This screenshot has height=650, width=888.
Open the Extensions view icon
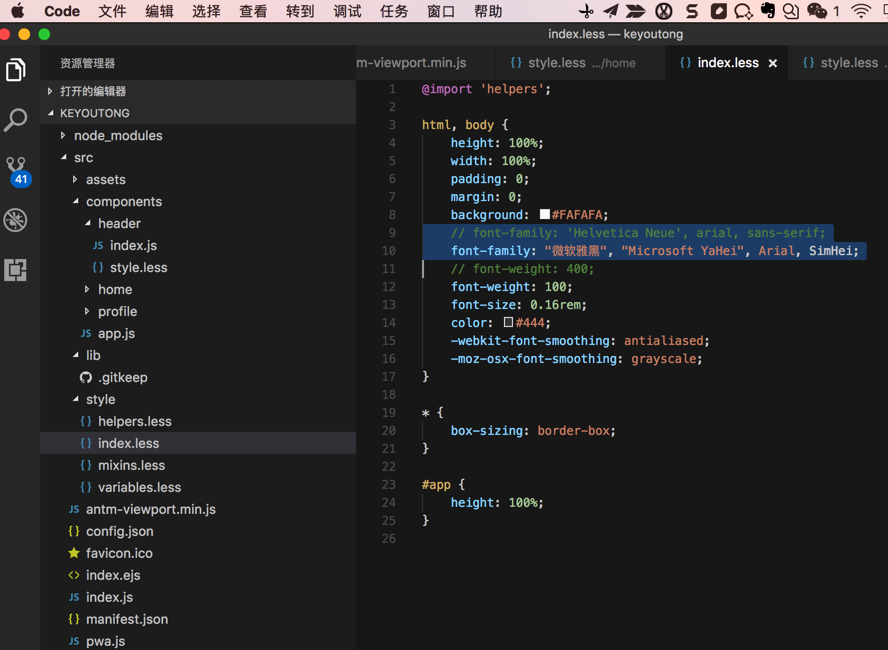[16, 270]
